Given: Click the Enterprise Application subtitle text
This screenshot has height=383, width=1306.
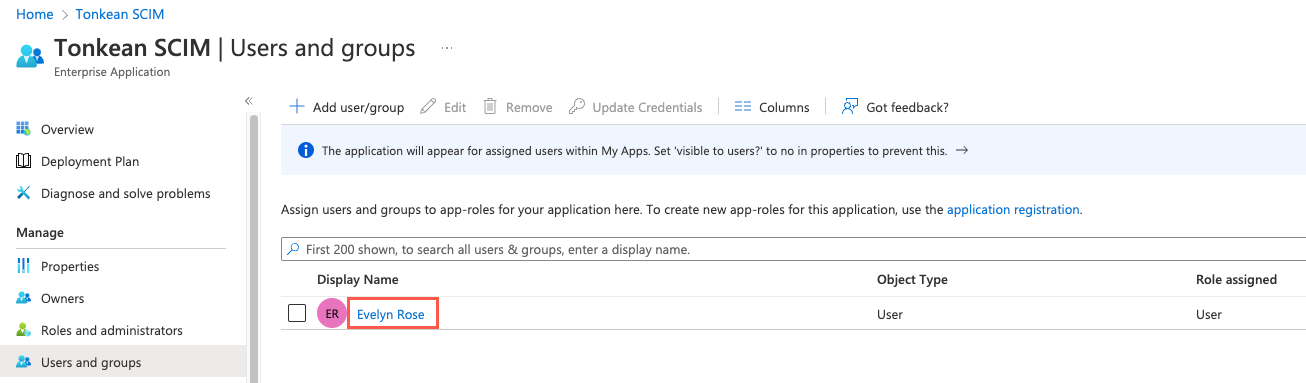Looking at the screenshot, I should pyautogui.click(x=112, y=72).
